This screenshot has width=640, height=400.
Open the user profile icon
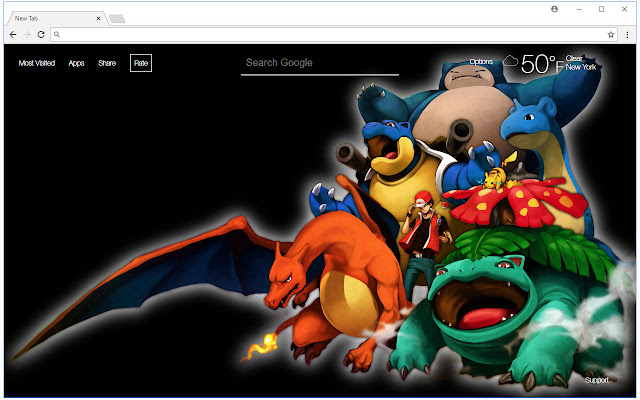pyautogui.click(x=554, y=9)
